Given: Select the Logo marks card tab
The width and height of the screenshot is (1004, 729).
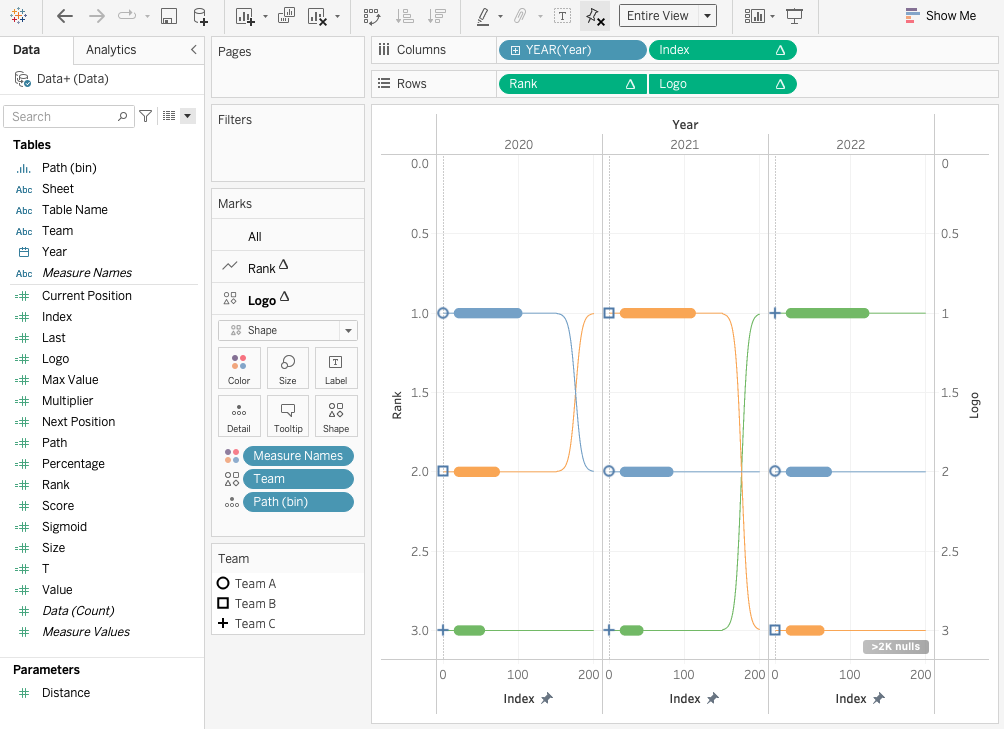Looking at the screenshot, I should (287, 300).
